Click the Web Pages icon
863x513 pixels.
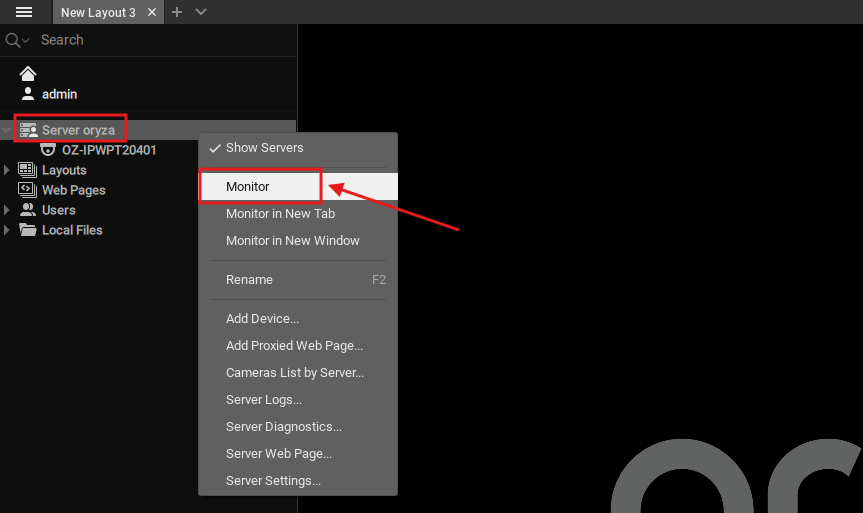[x=28, y=190]
